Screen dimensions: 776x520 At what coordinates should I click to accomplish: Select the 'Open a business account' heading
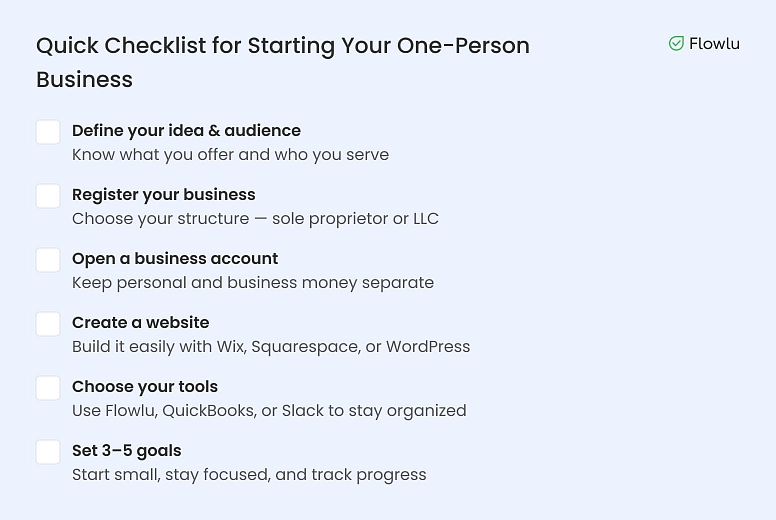pyautogui.click(x=175, y=259)
